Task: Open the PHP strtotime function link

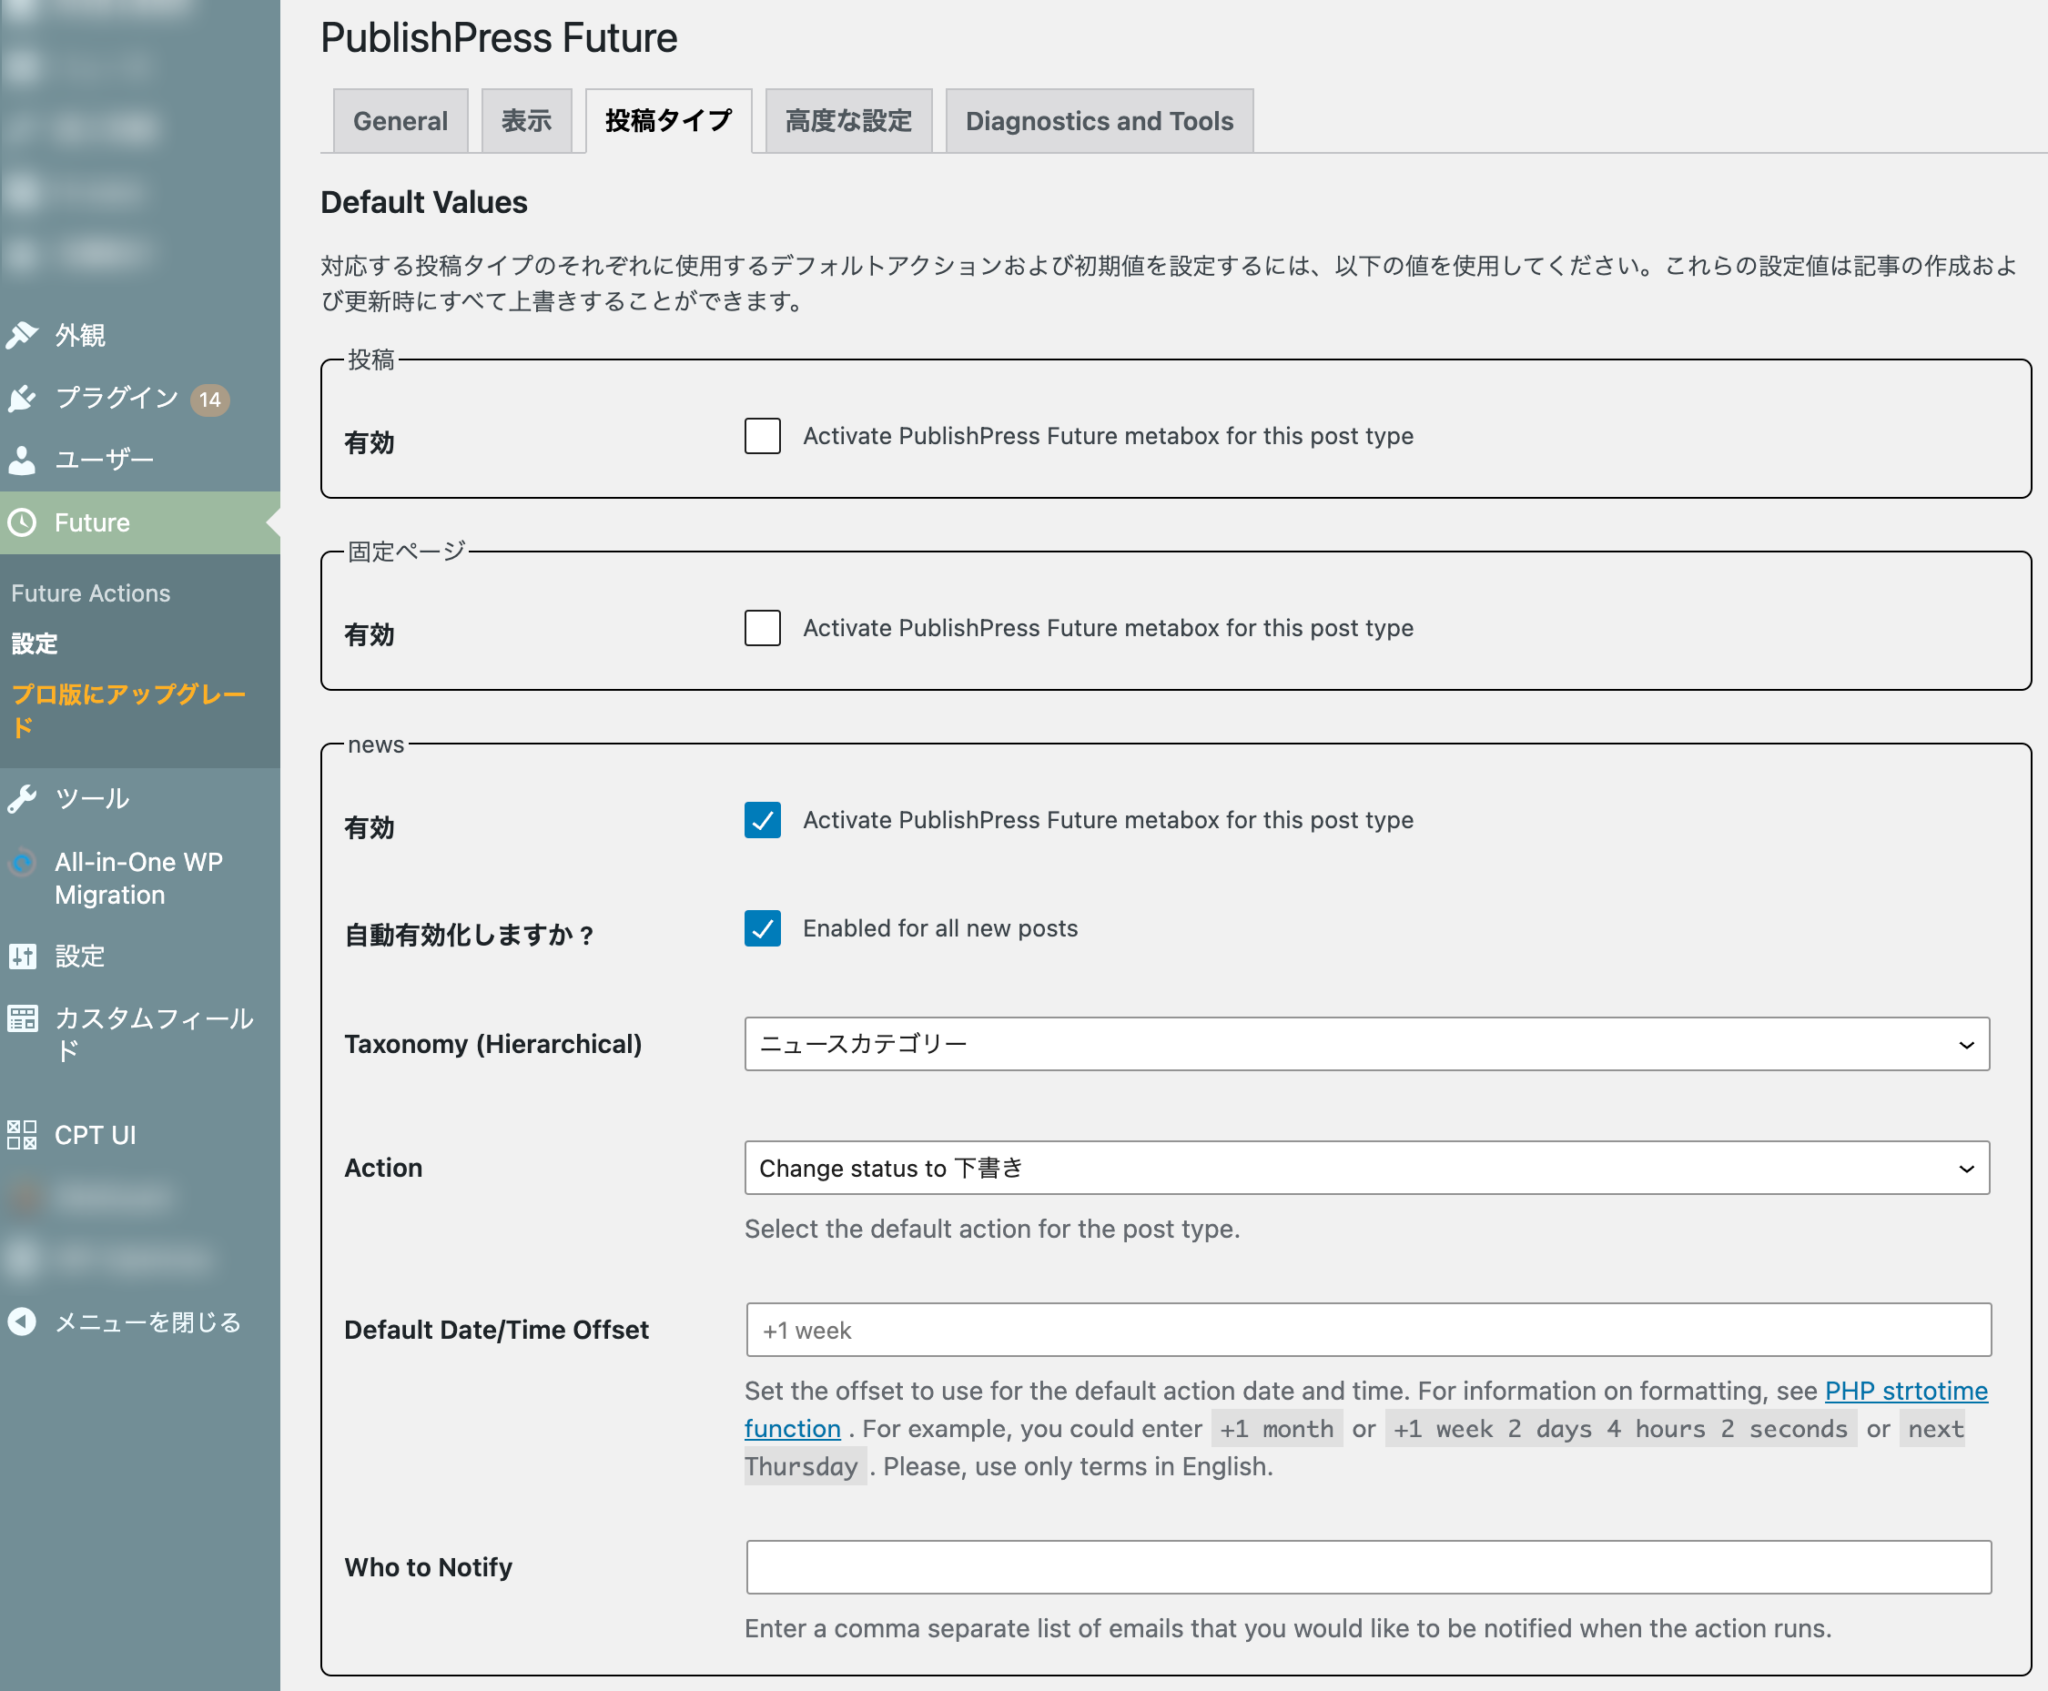Action: pos(1903,1390)
